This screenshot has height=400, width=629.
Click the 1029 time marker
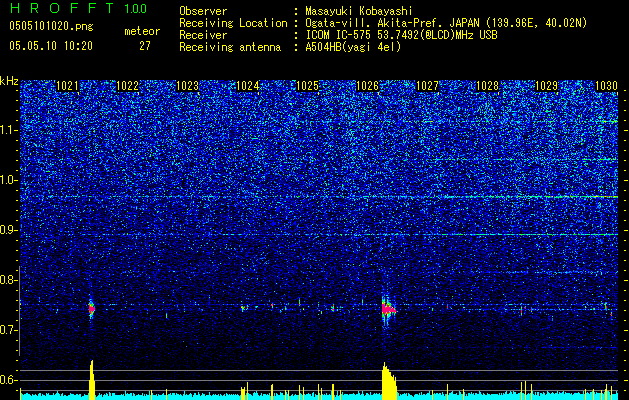point(547,86)
